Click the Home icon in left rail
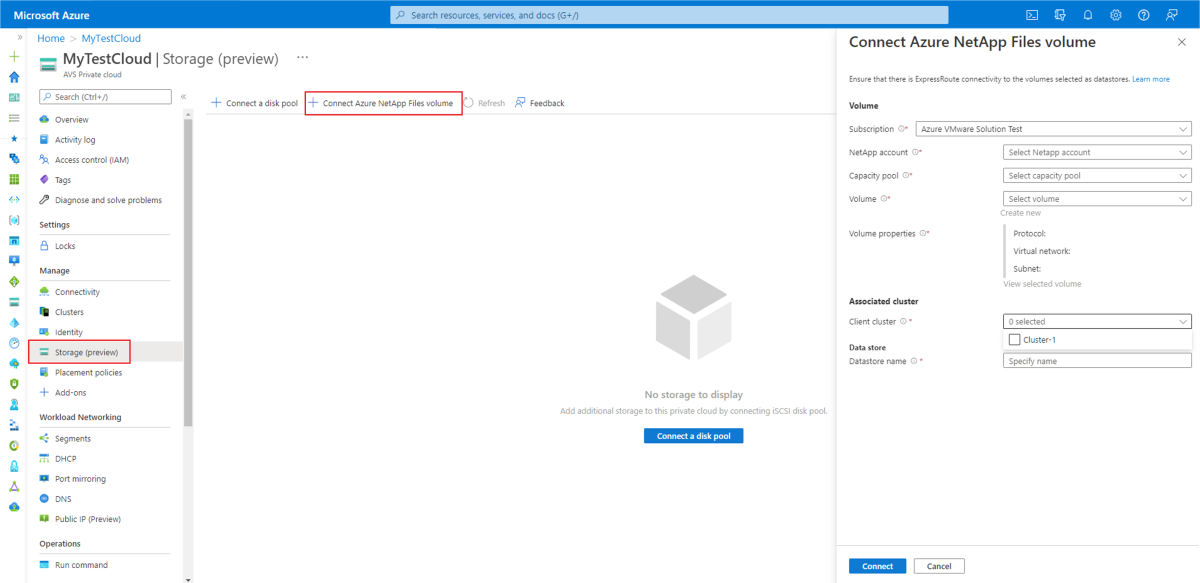The height and width of the screenshot is (583, 1200). point(14,77)
